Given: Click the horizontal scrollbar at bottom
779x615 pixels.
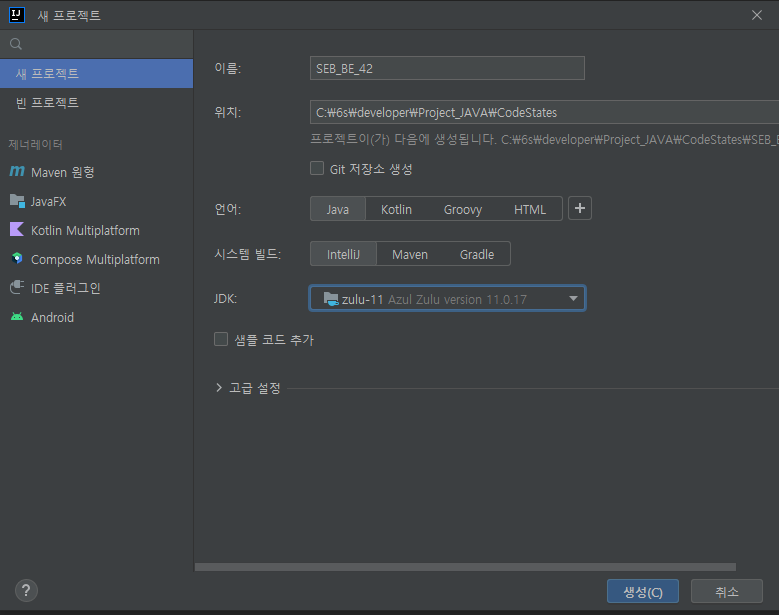Looking at the screenshot, I should click(465, 567).
